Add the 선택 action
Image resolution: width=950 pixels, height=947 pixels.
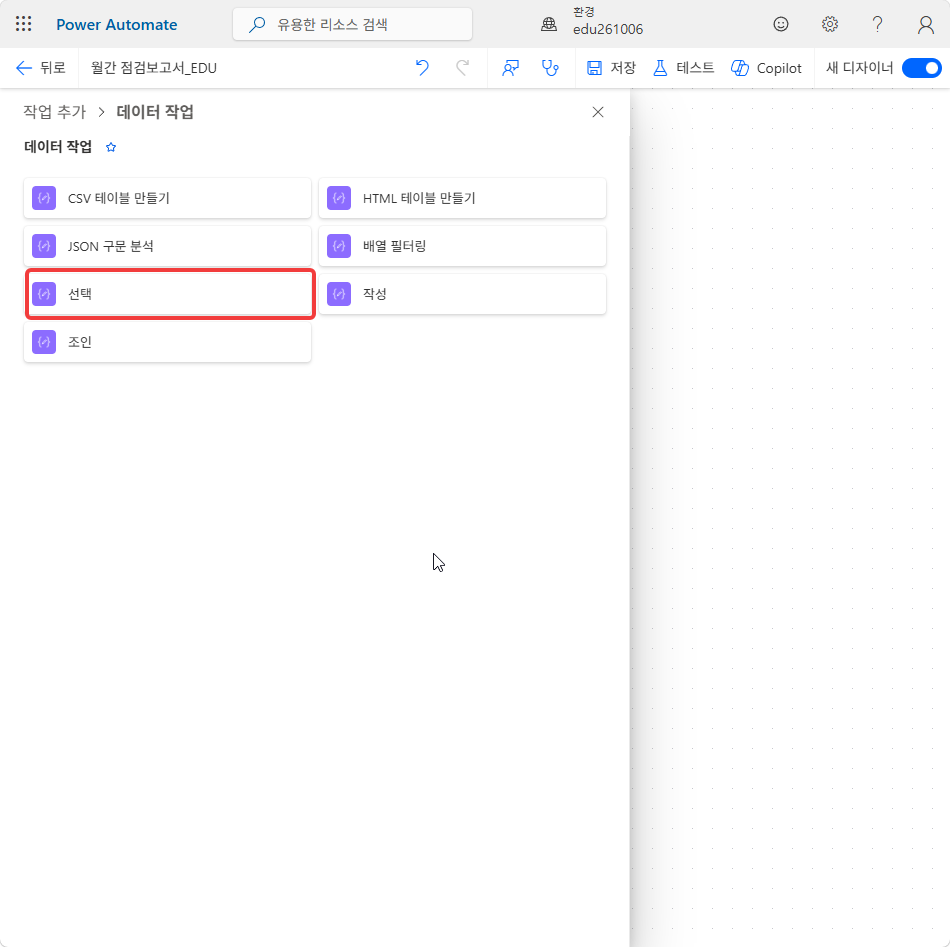click(x=170, y=294)
